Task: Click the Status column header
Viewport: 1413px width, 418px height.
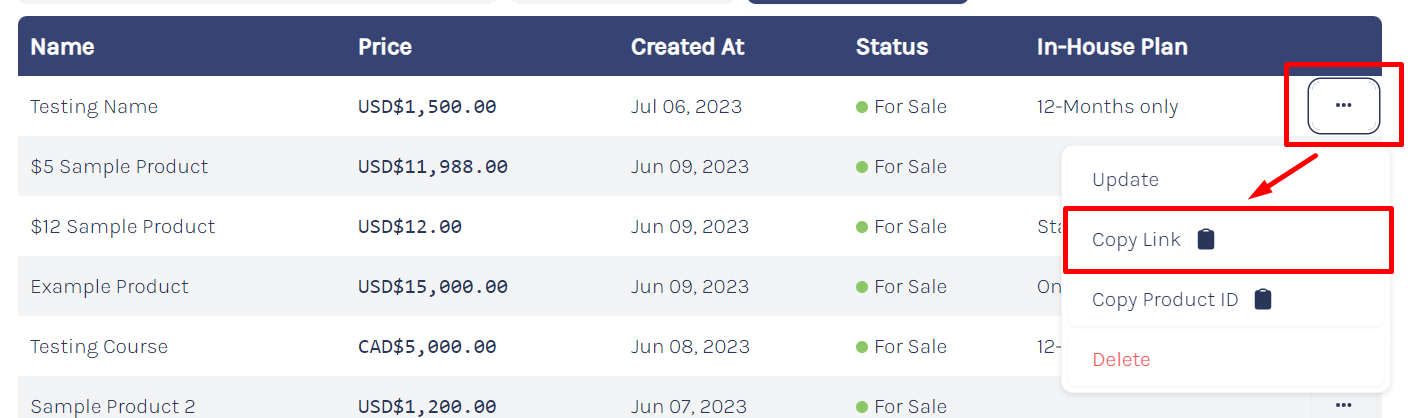Action: pos(892,47)
